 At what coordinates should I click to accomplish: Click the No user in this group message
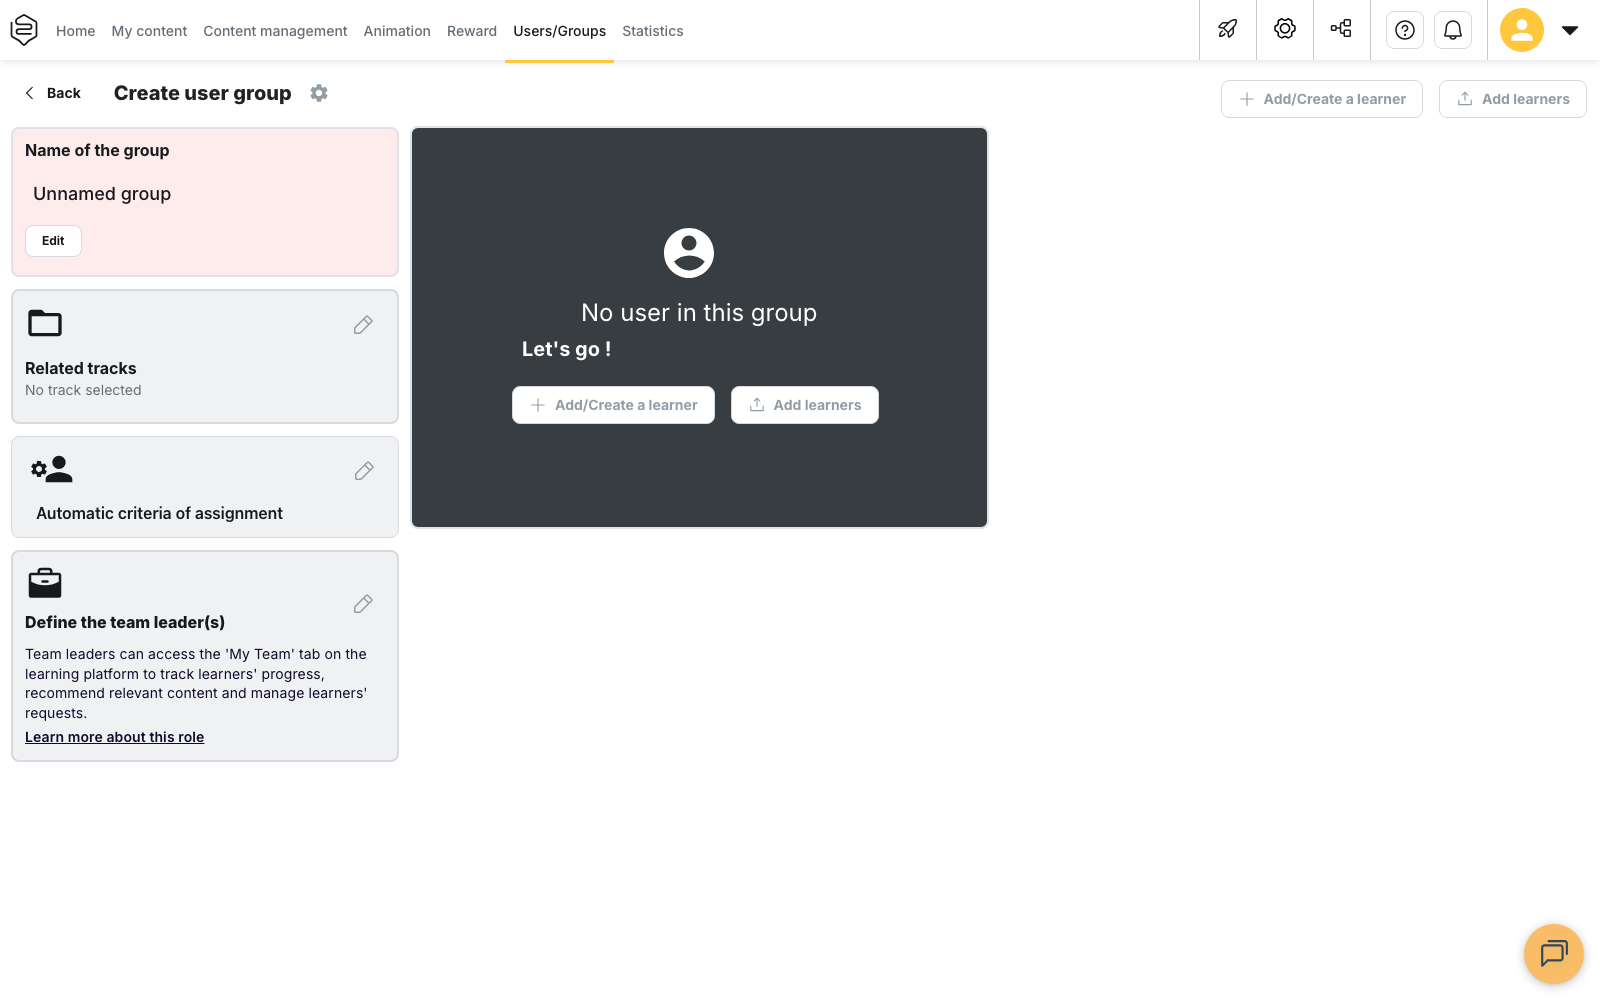699,313
